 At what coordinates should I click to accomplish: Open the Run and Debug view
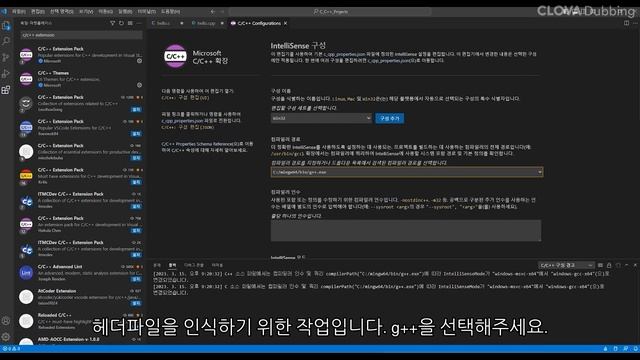pos(6,73)
